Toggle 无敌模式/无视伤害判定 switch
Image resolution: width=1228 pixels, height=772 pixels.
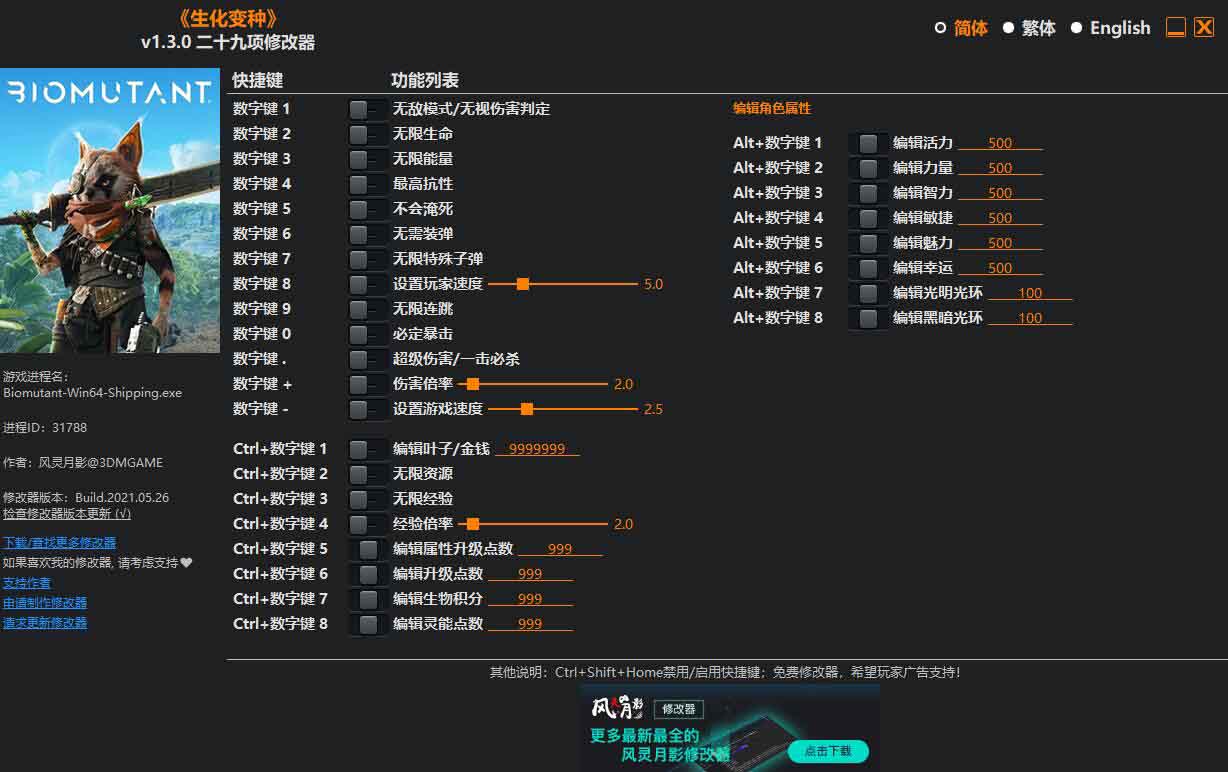point(368,109)
